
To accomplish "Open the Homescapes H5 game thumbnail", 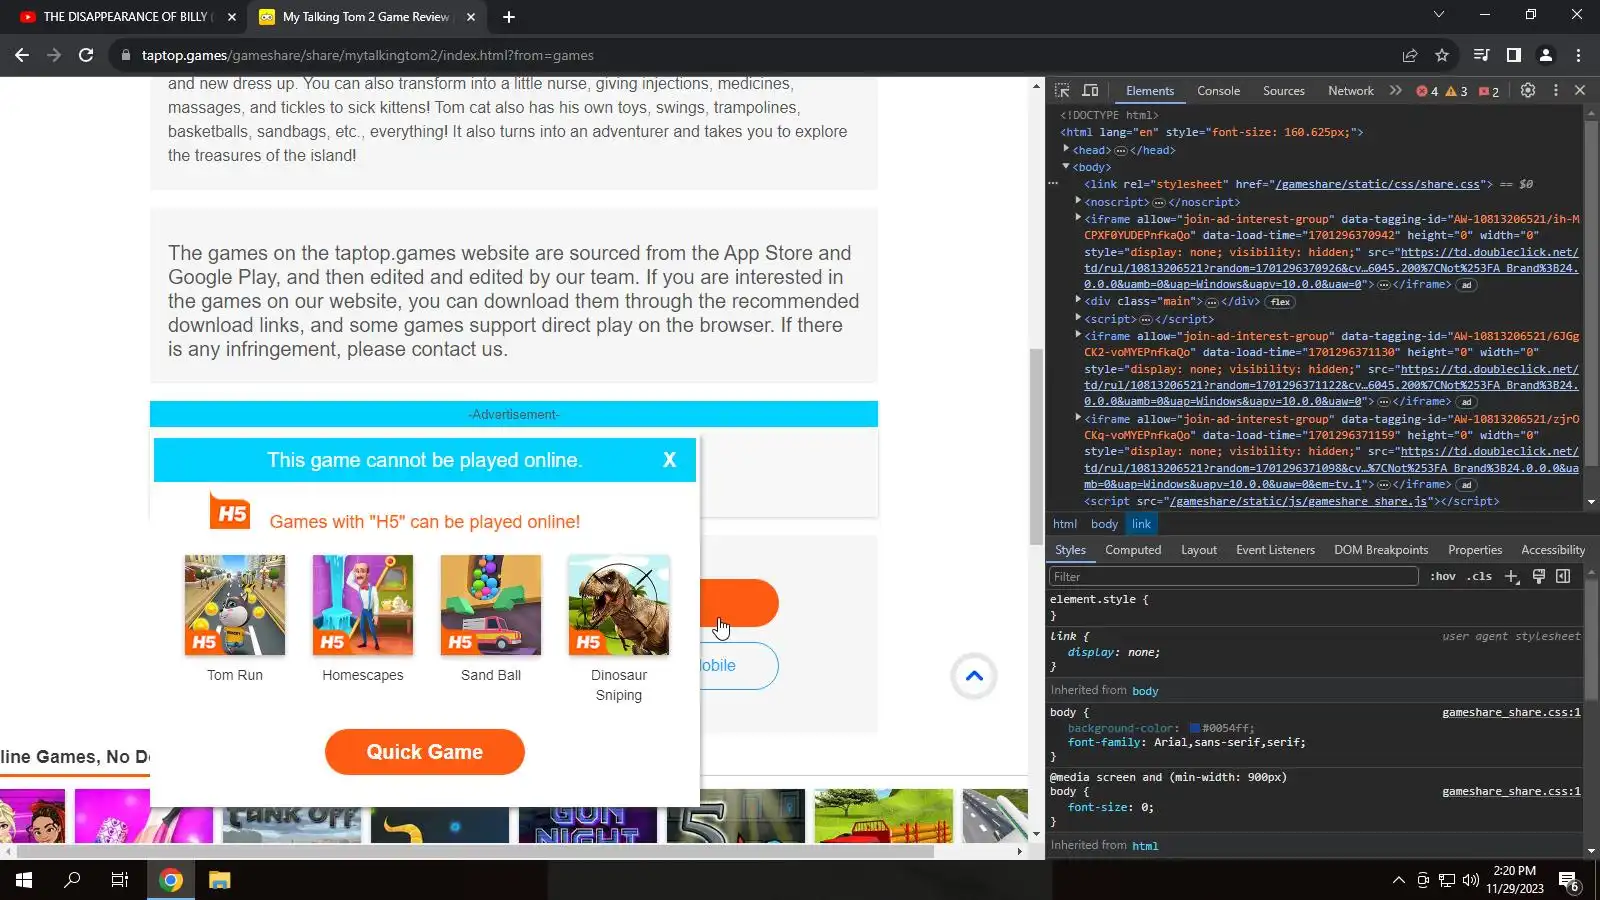I will click(x=363, y=606).
